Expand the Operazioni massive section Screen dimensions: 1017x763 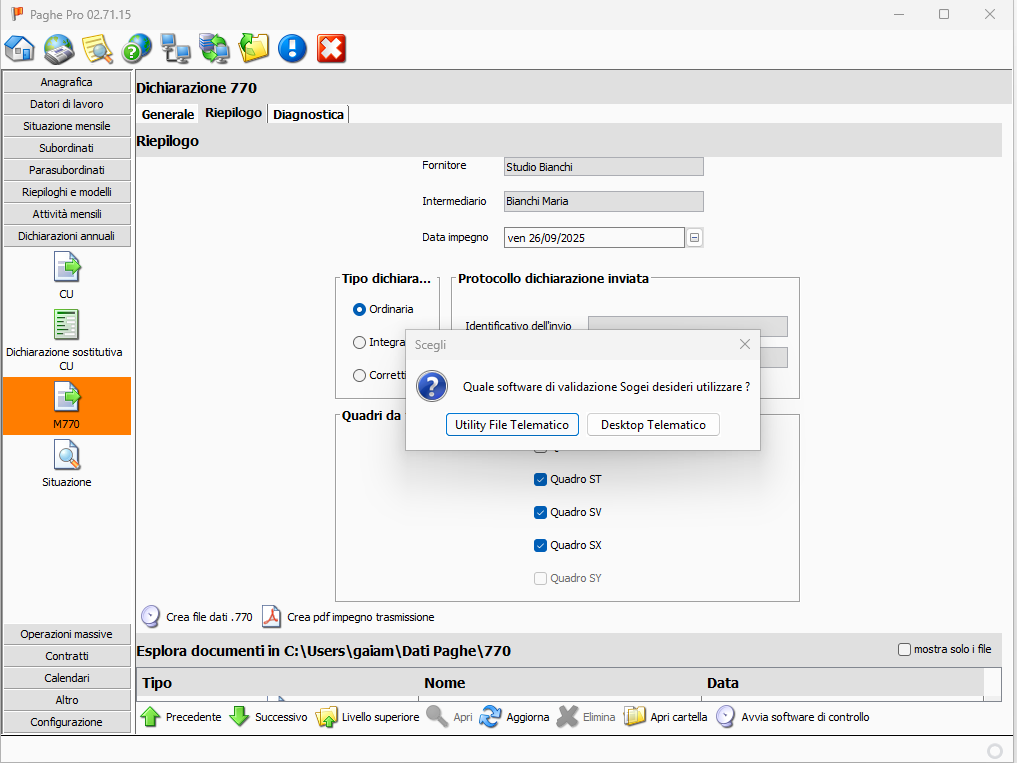tap(66, 634)
